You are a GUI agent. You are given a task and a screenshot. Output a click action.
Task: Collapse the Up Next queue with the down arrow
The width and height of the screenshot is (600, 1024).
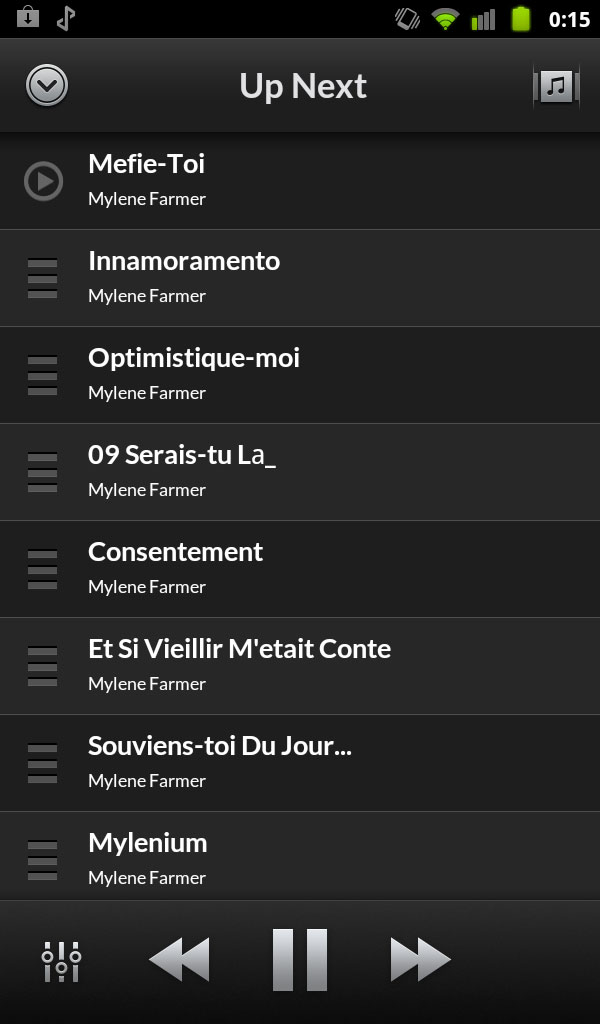pyautogui.click(x=47, y=87)
